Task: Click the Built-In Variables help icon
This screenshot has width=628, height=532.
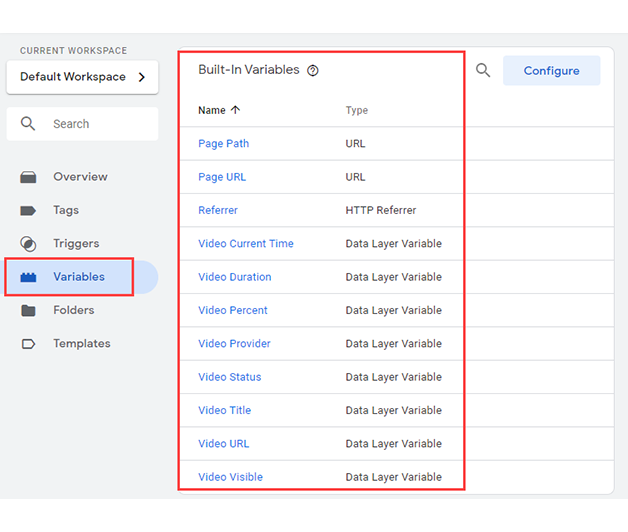Action: [313, 71]
